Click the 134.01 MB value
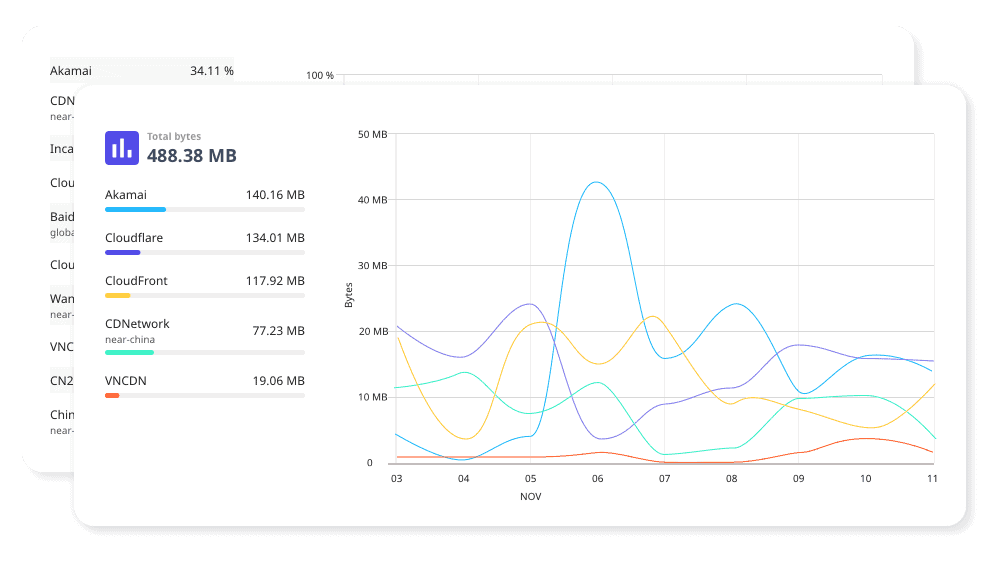The image size is (998, 561). click(x=275, y=238)
